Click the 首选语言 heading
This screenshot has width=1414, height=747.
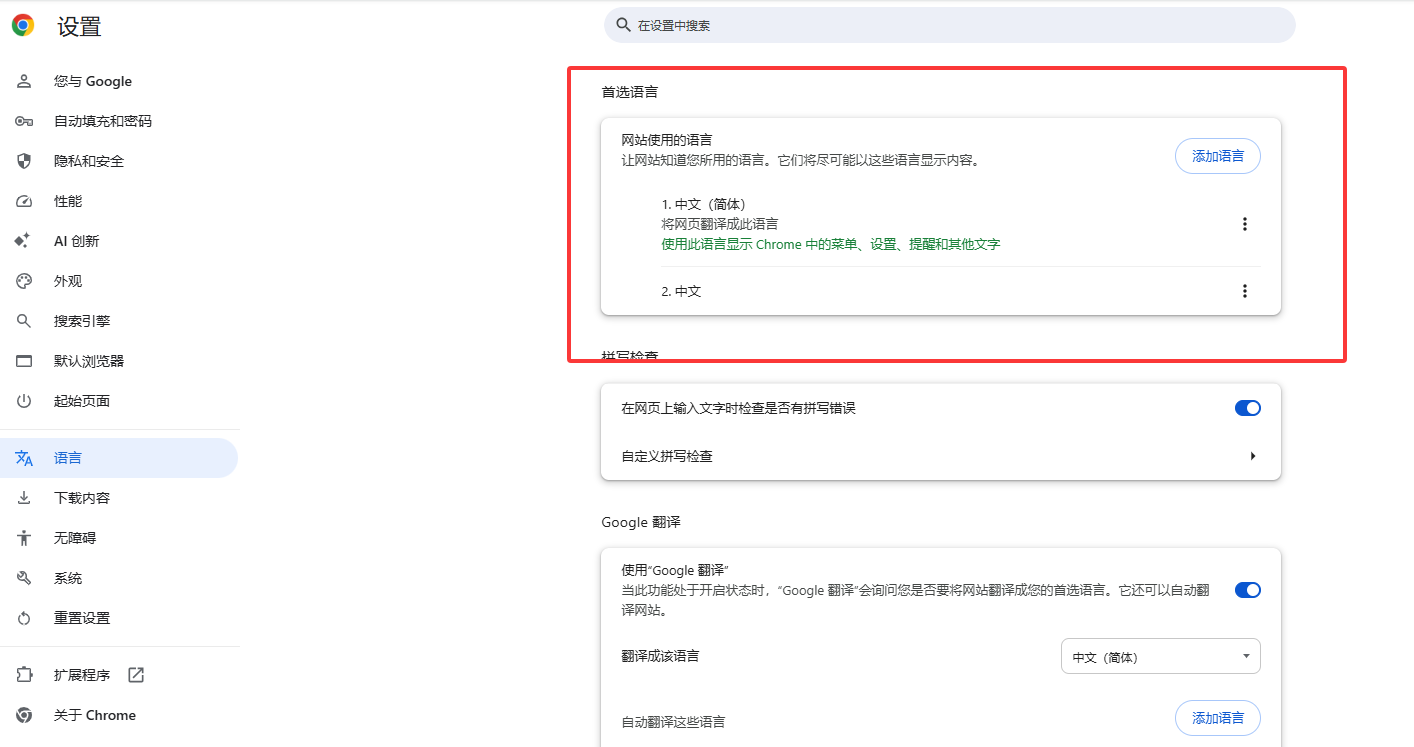coord(630,92)
